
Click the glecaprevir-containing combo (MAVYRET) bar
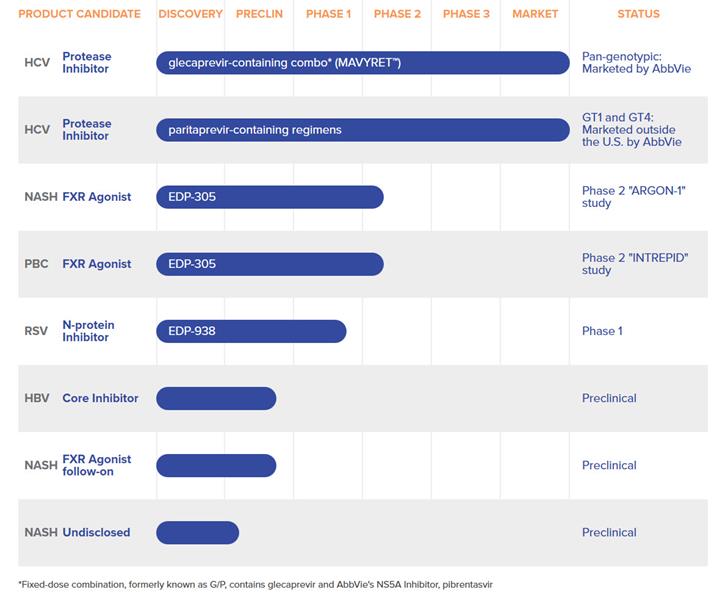pyautogui.click(x=362, y=63)
